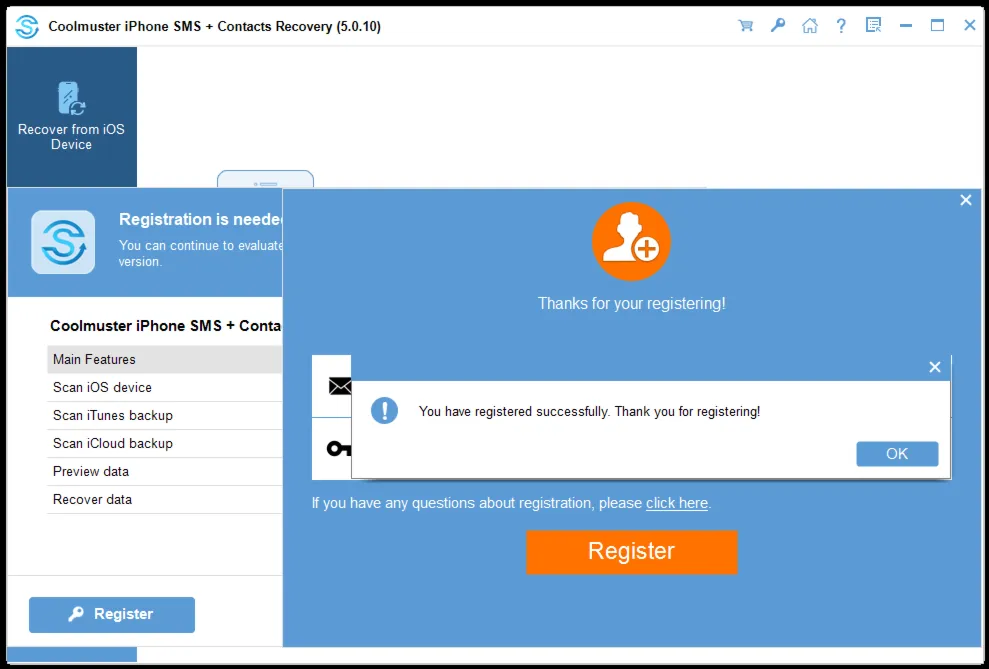Close the blue registration dialog
The image size is (989, 669).
[966, 201]
